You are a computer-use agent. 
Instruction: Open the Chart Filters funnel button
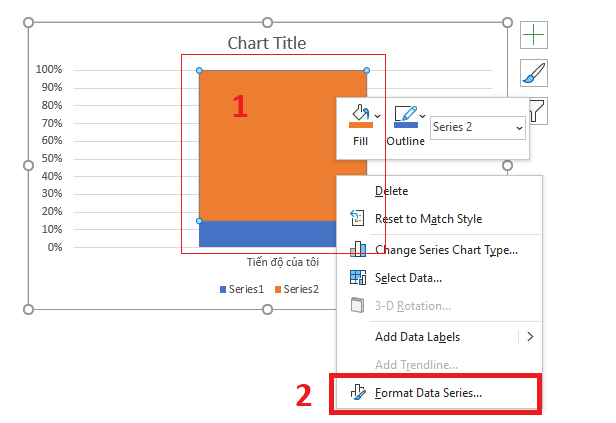538,111
